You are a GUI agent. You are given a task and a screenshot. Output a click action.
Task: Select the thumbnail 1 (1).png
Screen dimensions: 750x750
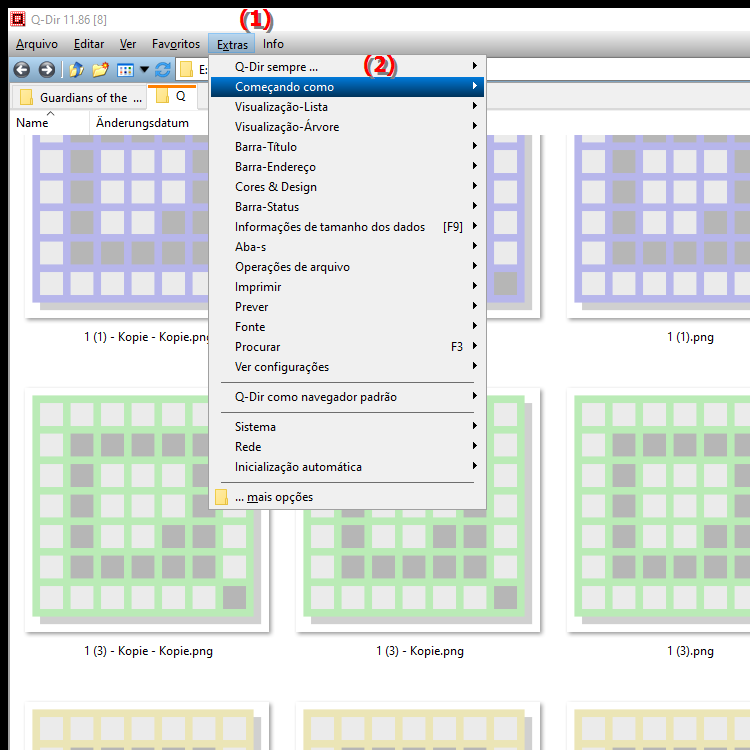658,227
